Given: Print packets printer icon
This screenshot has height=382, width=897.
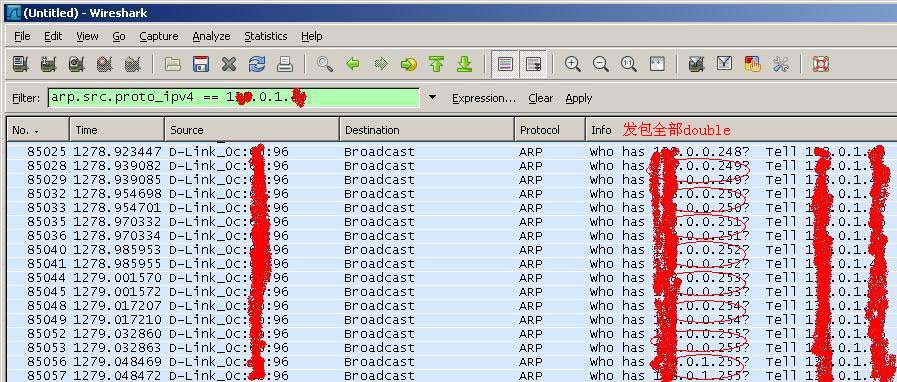Looking at the screenshot, I should click(x=285, y=64).
